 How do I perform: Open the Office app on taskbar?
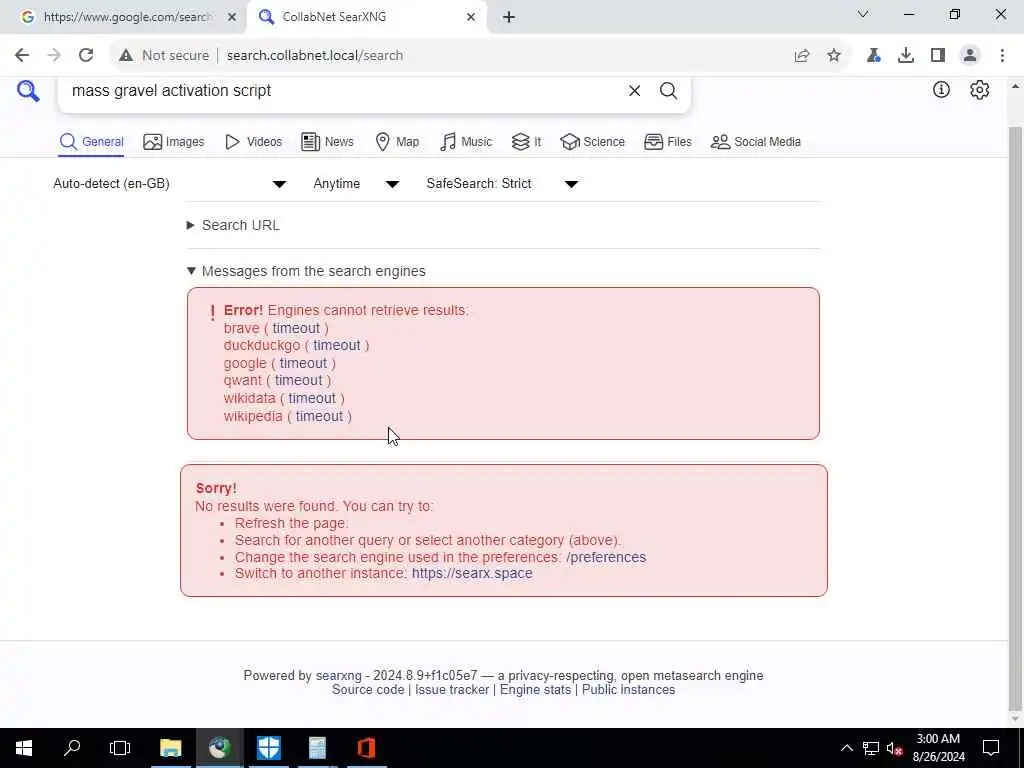(x=366, y=748)
